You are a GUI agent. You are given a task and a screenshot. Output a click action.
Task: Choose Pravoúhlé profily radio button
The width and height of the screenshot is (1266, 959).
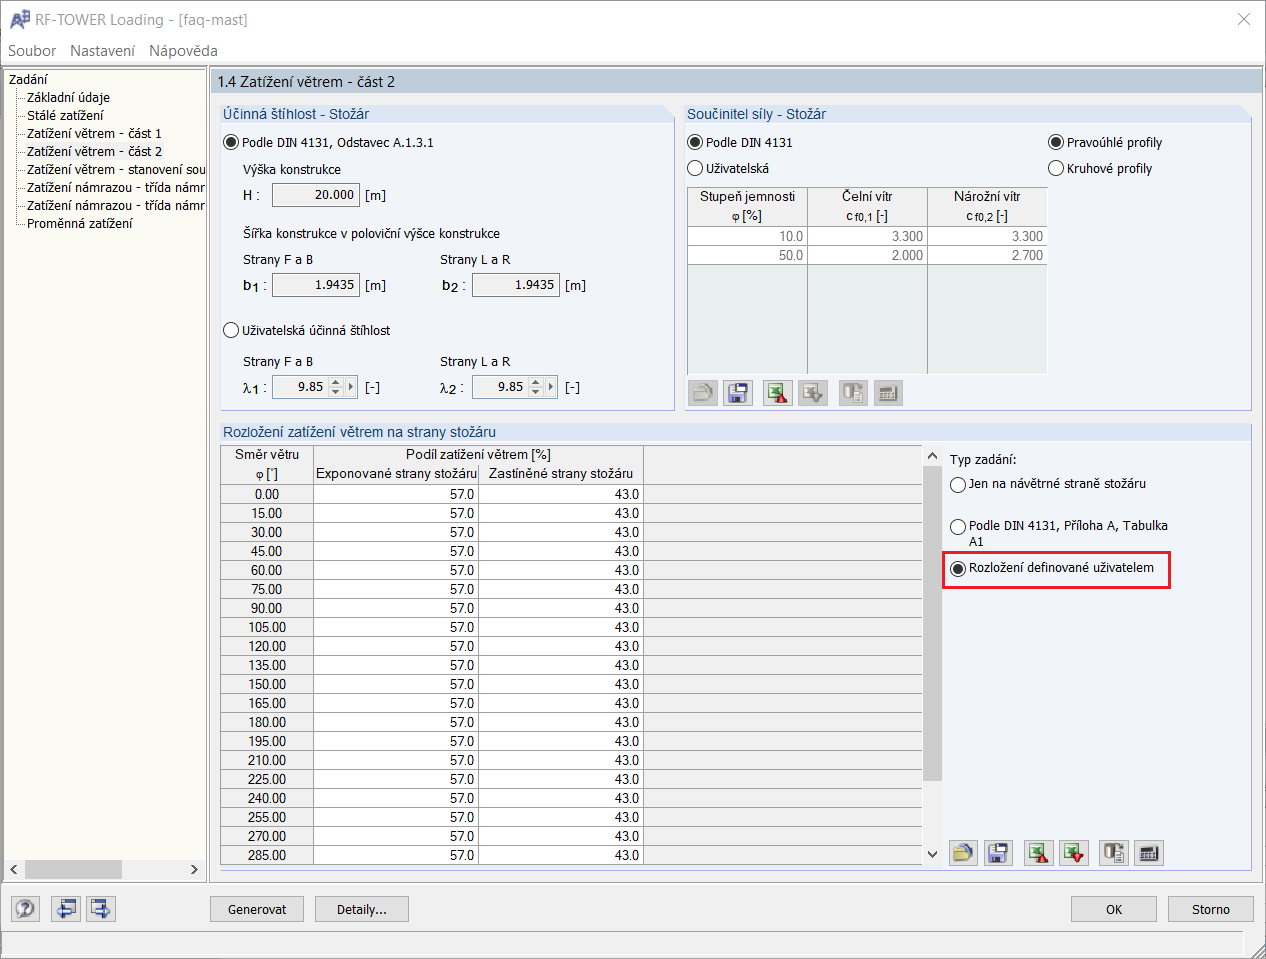[x=1056, y=142]
